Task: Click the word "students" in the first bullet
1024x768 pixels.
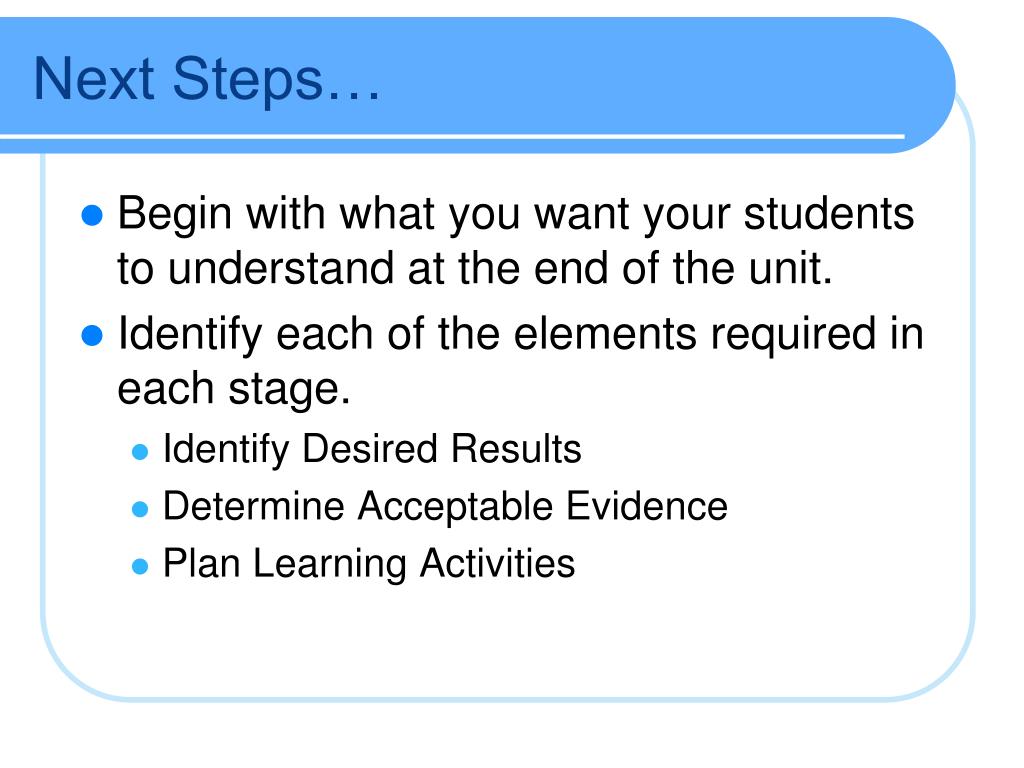Action: (x=829, y=214)
